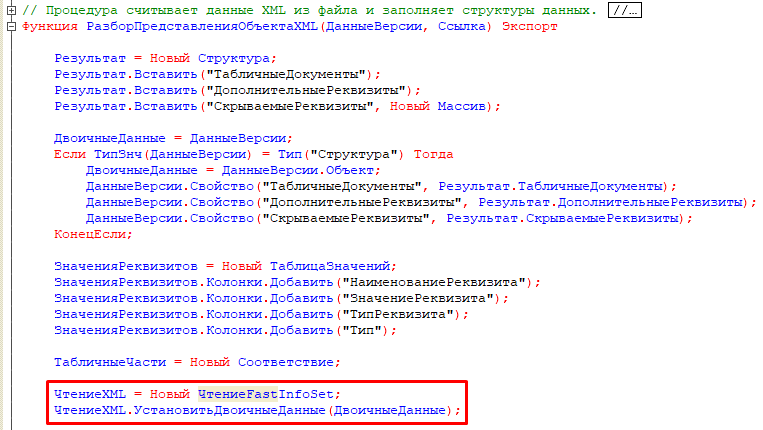
Task: Click the ТаблицаЗначений type name
Action: (x=330, y=266)
